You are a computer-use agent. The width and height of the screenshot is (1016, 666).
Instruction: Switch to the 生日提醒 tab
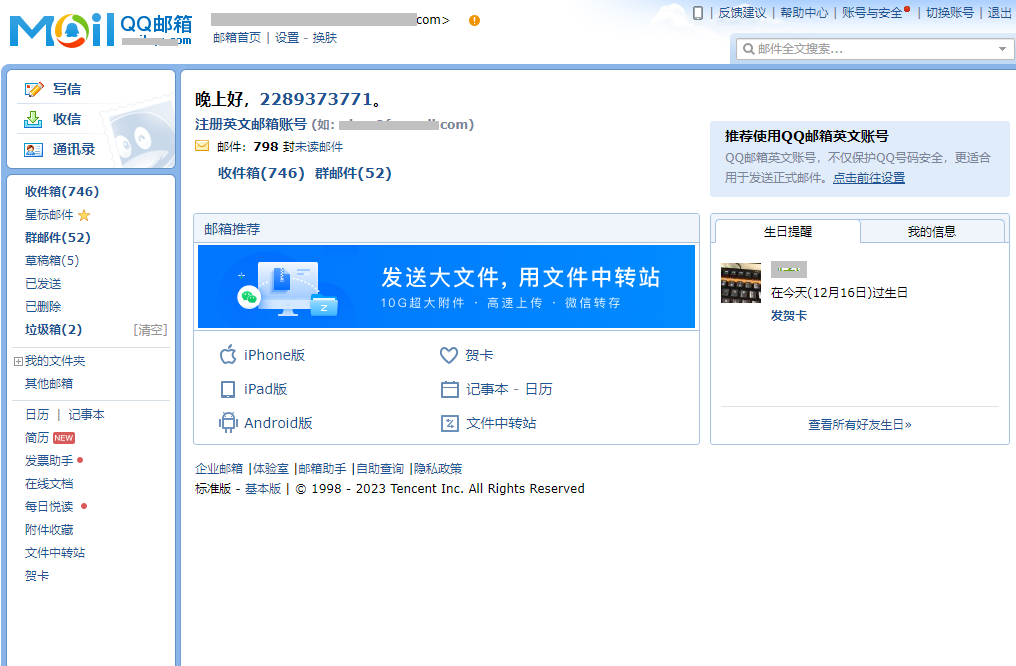788,232
